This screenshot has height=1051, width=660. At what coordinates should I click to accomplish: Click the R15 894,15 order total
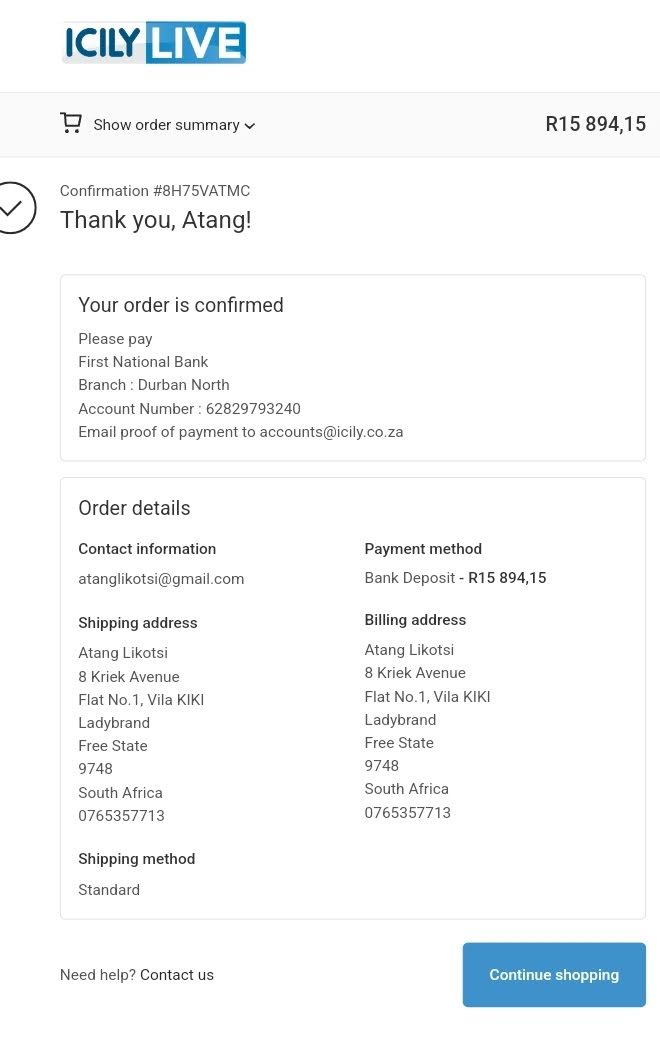(x=595, y=124)
